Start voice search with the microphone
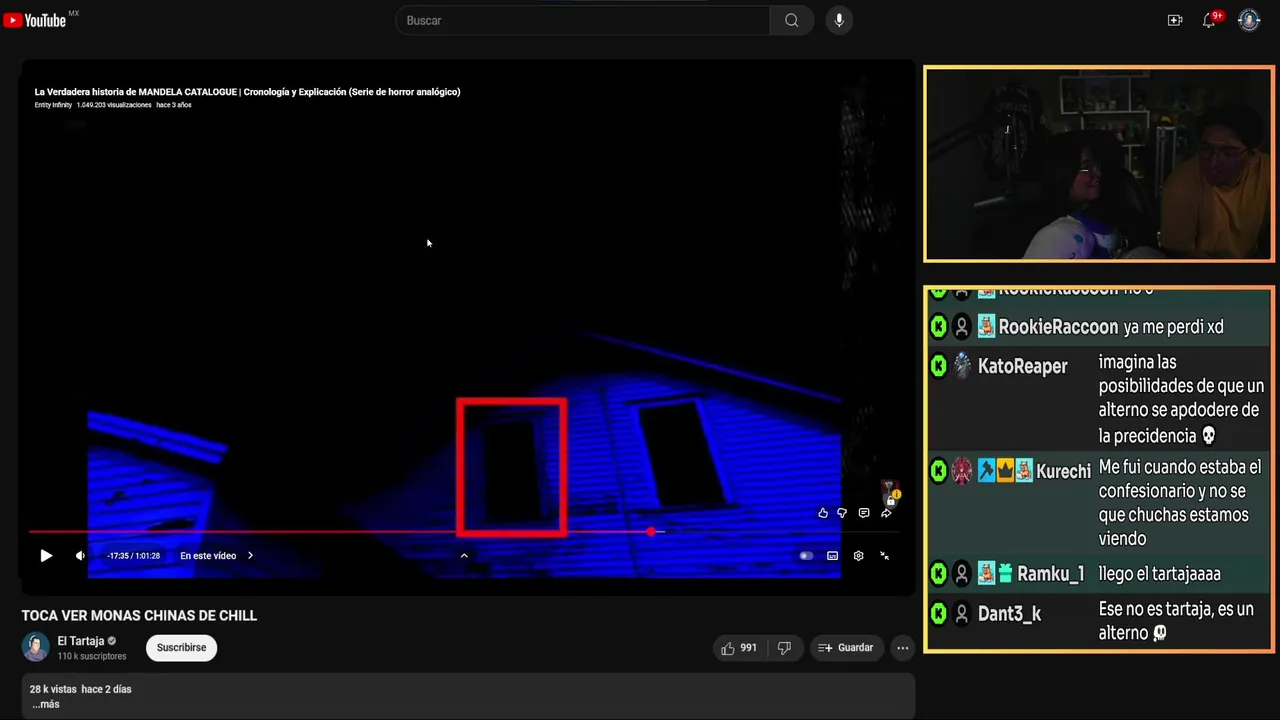 click(x=839, y=20)
